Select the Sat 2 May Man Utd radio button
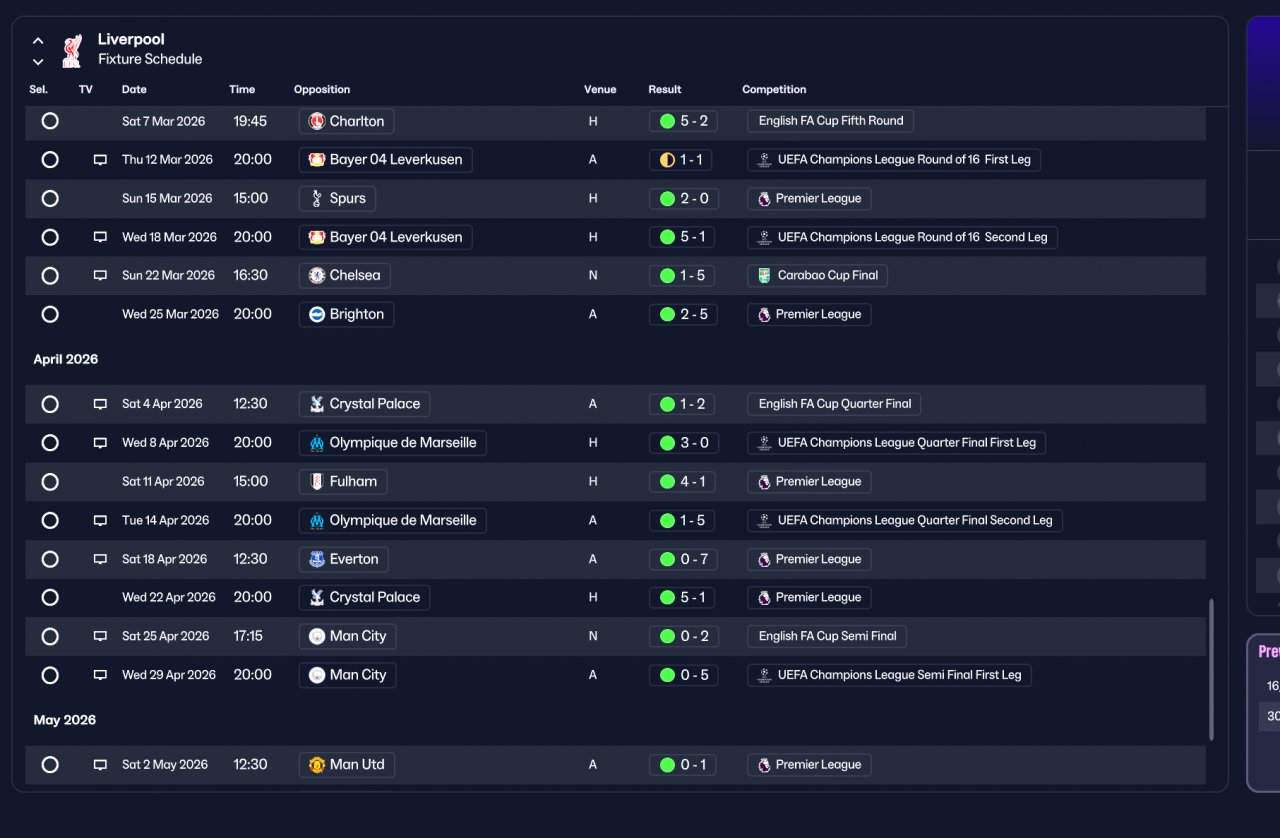Image resolution: width=1280 pixels, height=838 pixels. tap(50, 765)
